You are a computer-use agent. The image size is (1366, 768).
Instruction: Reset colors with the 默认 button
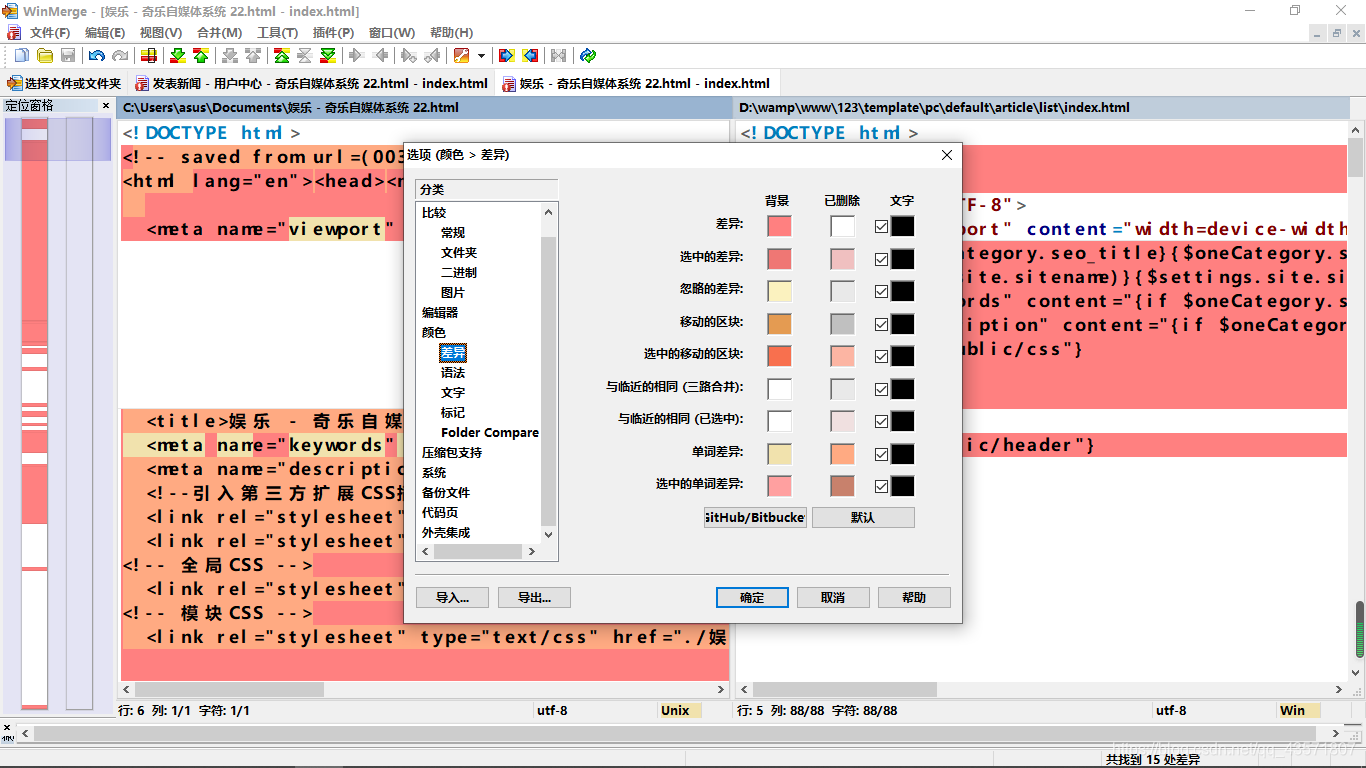tap(863, 517)
